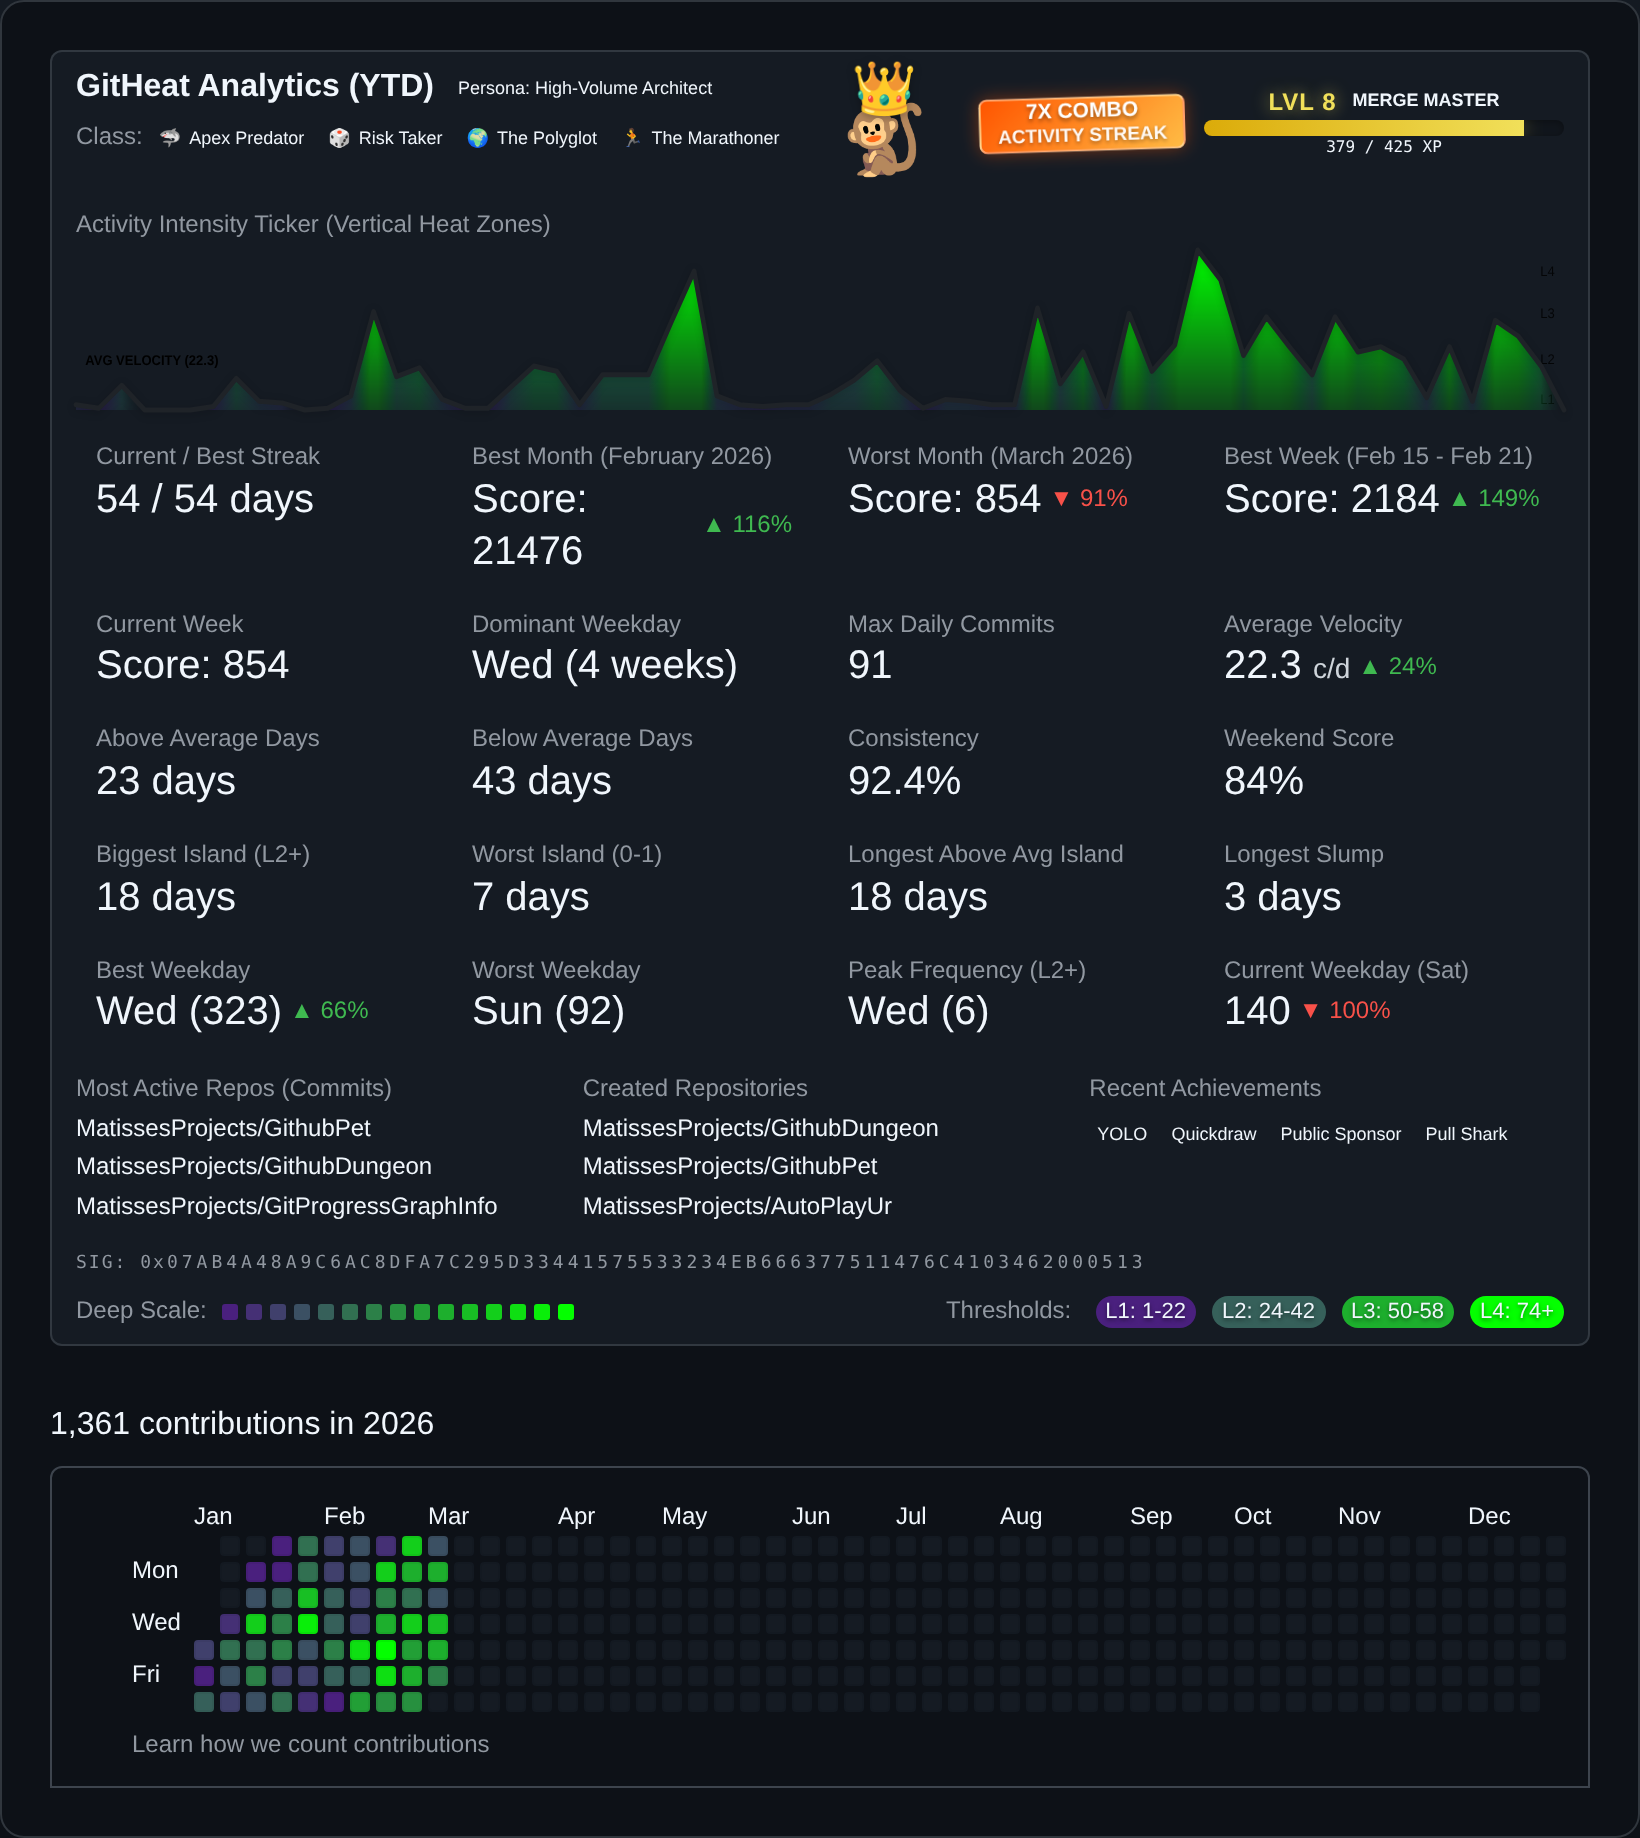The height and width of the screenshot is (1838, 1640).
Task: Select the YOLO achievement badge
Action: (x=1122, y=1134)
